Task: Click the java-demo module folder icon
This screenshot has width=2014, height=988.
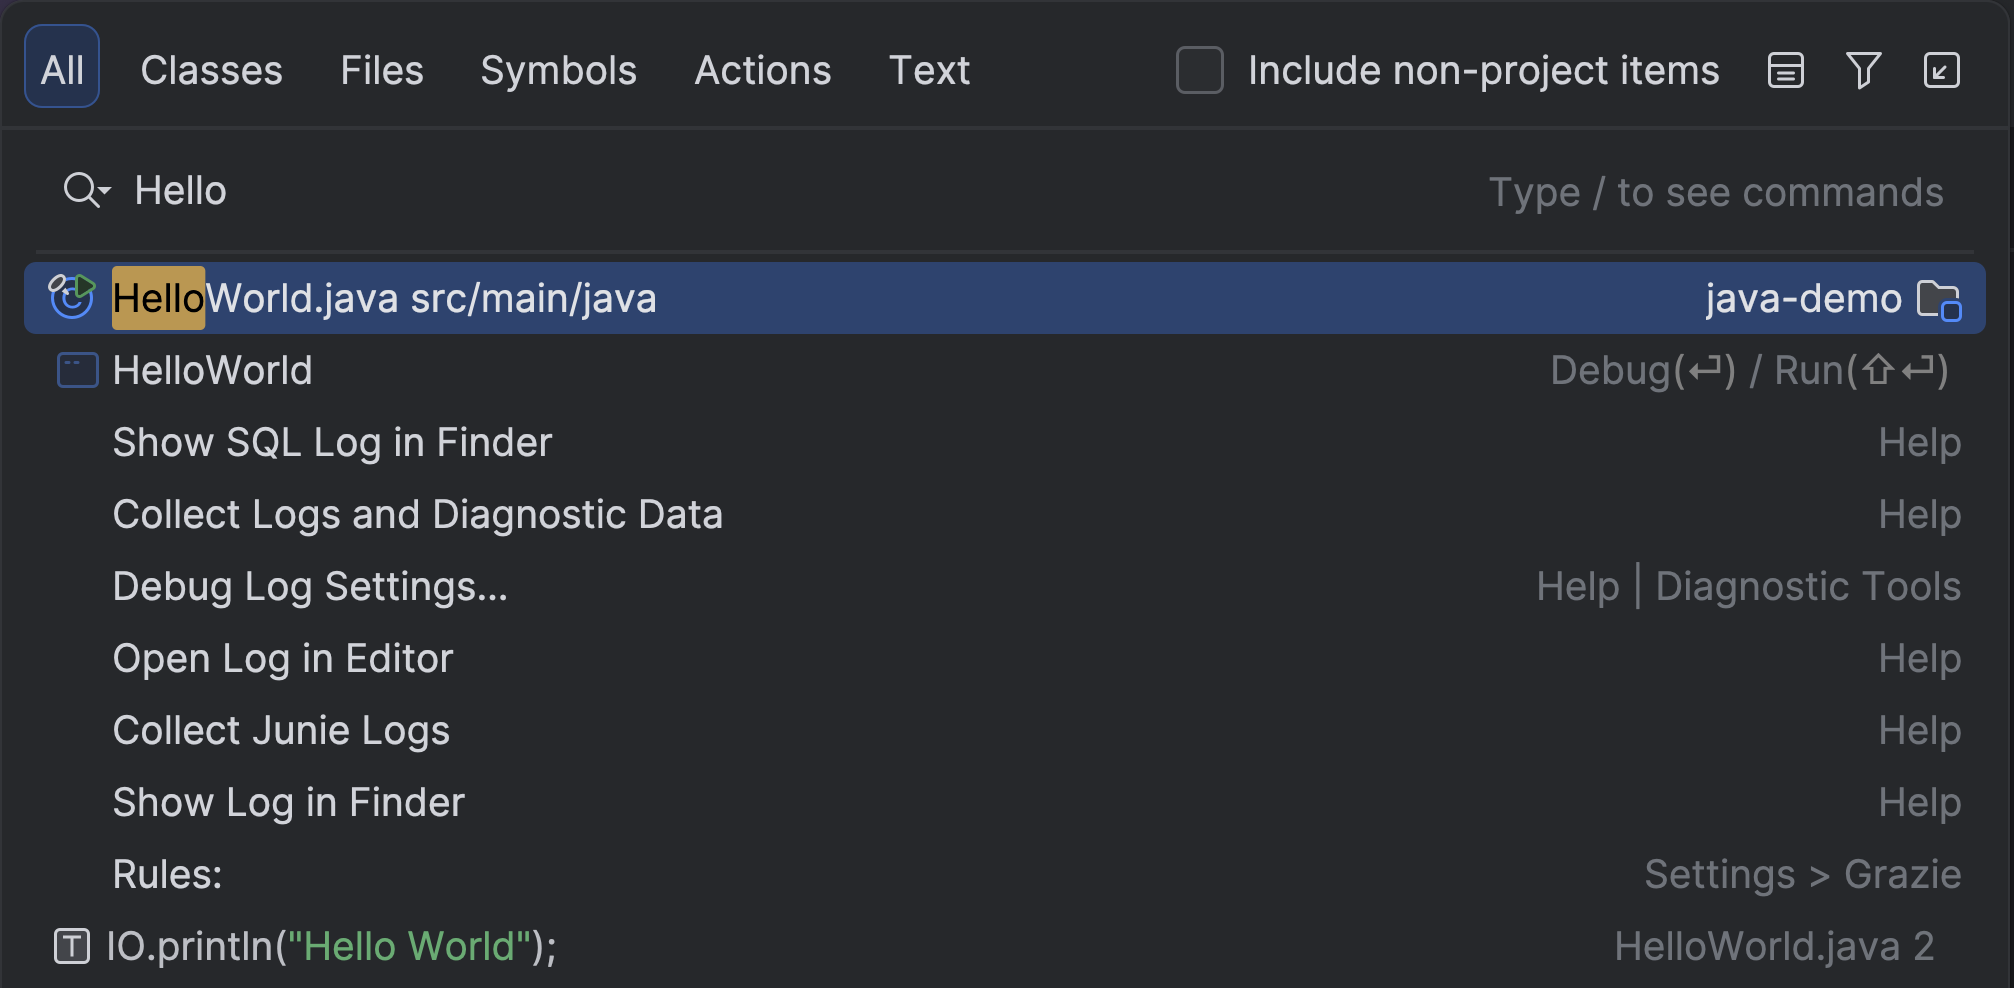Action: 1938,299
